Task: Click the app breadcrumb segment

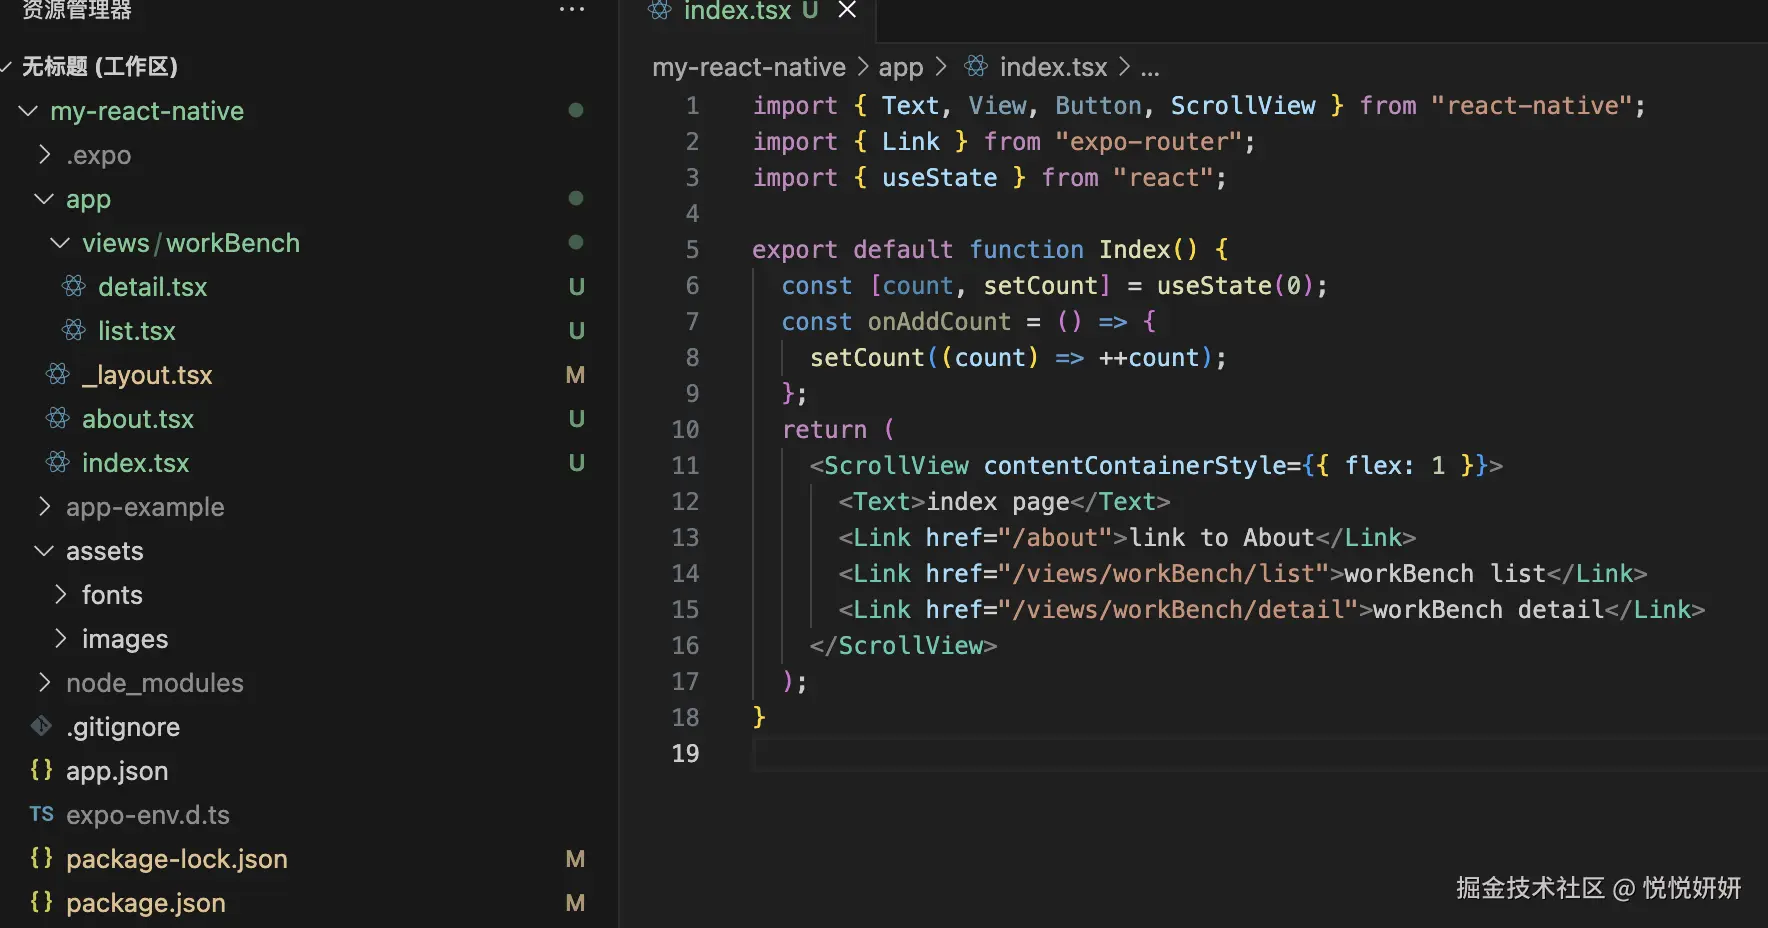Action: pyautogui.click(x=901, y=68)
